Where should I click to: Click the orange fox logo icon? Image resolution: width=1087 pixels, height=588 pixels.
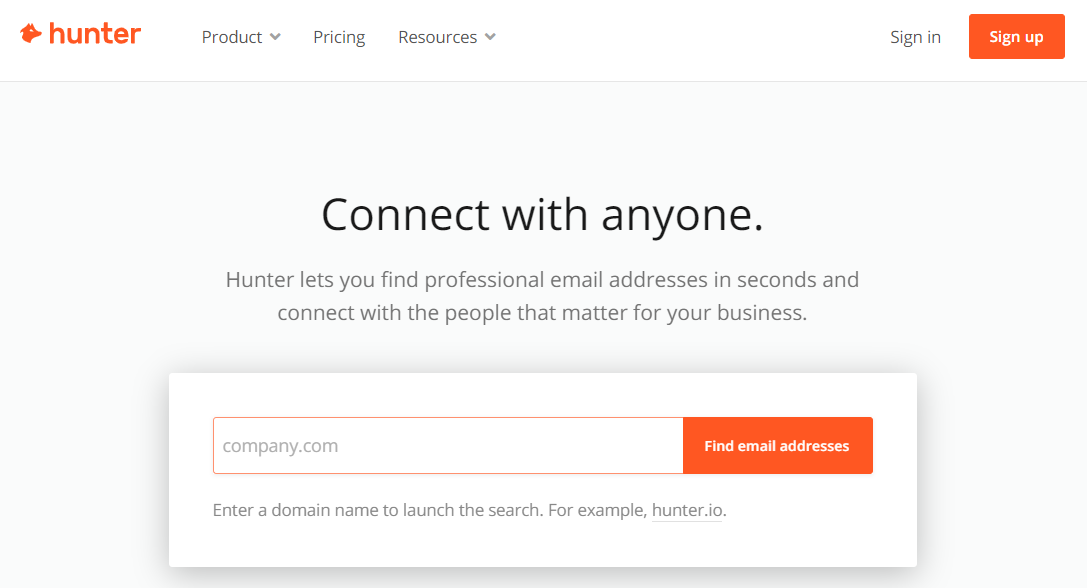31,33
